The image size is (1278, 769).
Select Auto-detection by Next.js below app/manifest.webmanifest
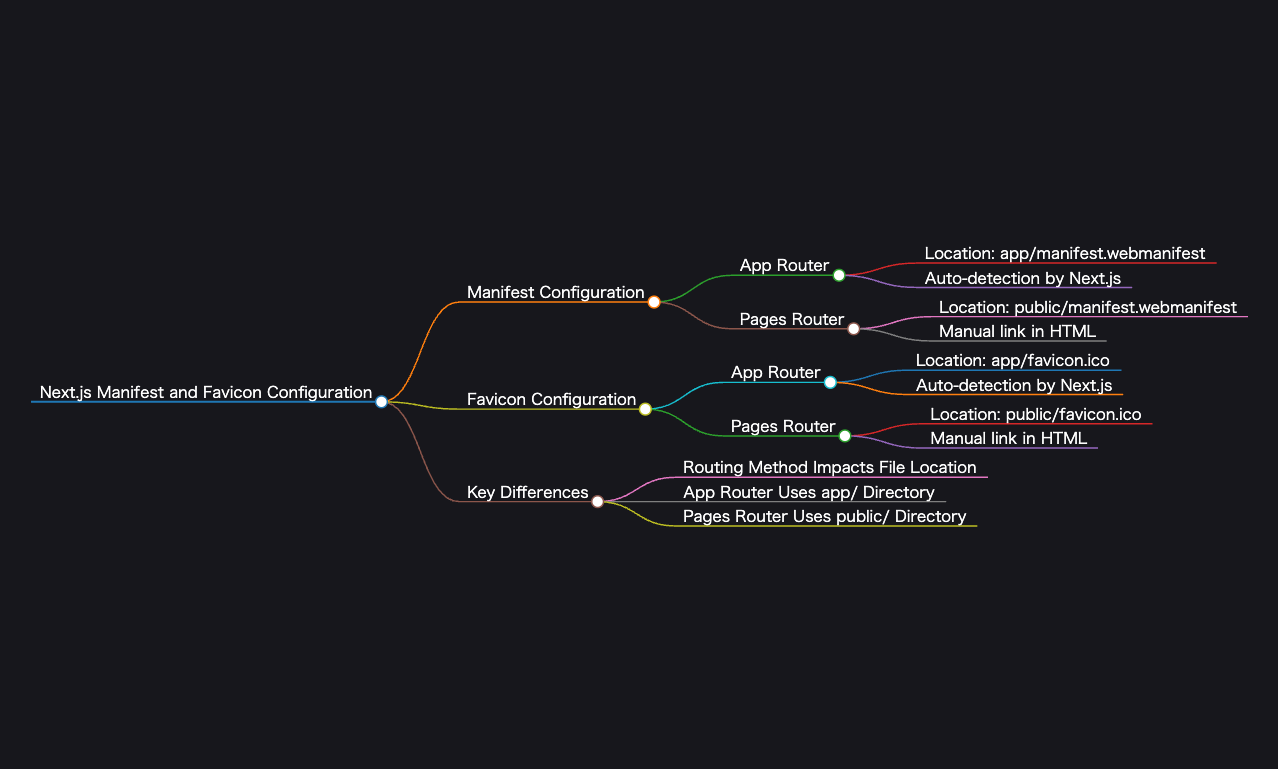tap(1023, 278)
